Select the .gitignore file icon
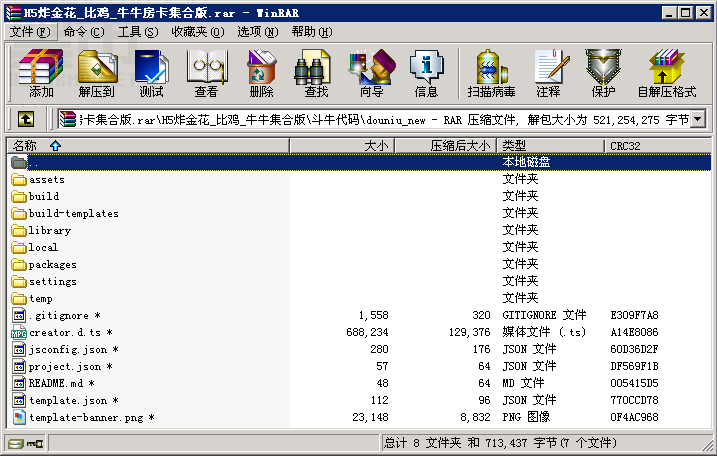717x456 pixels. click(19, 315)
